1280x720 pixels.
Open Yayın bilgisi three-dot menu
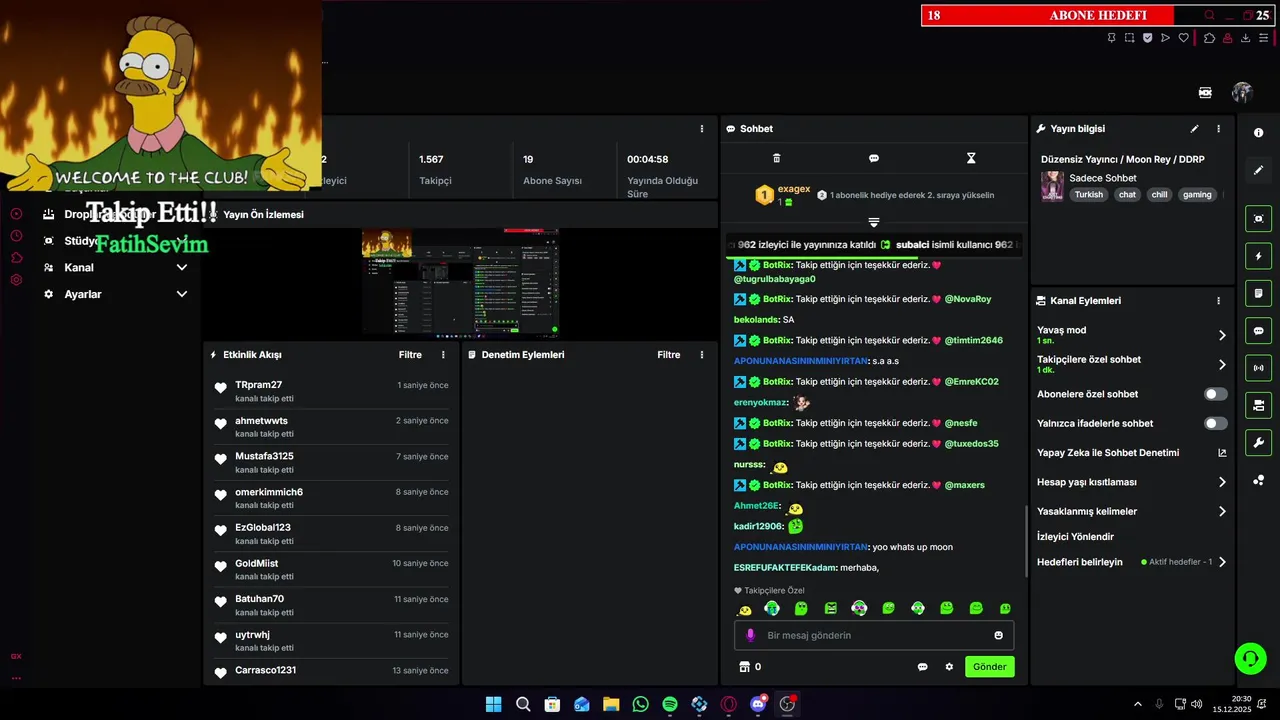[x=1218, y=129]
